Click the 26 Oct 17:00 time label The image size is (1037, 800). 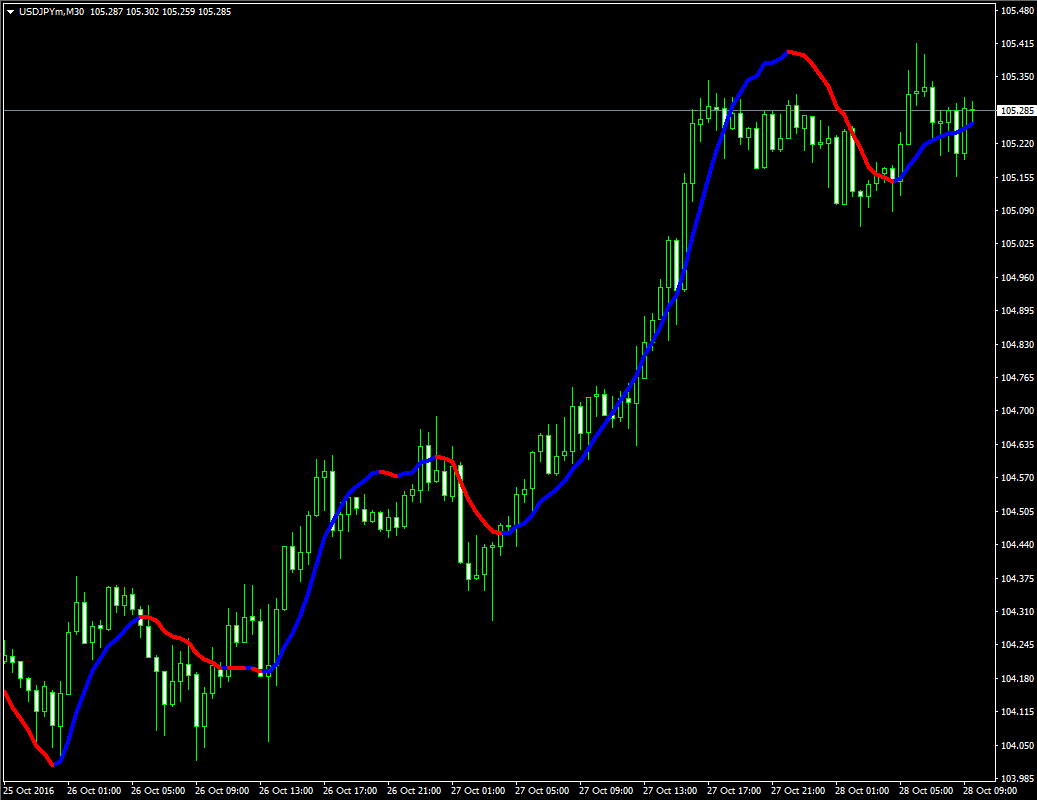coord(350,791)
